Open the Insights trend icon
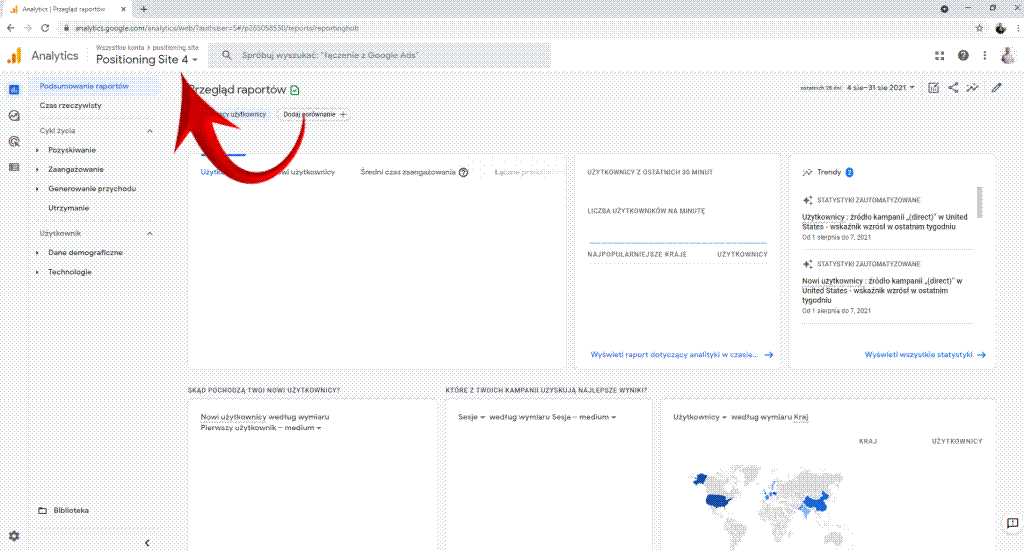The height and width of the screenshot is (551, 1024). click(x=972, y=87)
